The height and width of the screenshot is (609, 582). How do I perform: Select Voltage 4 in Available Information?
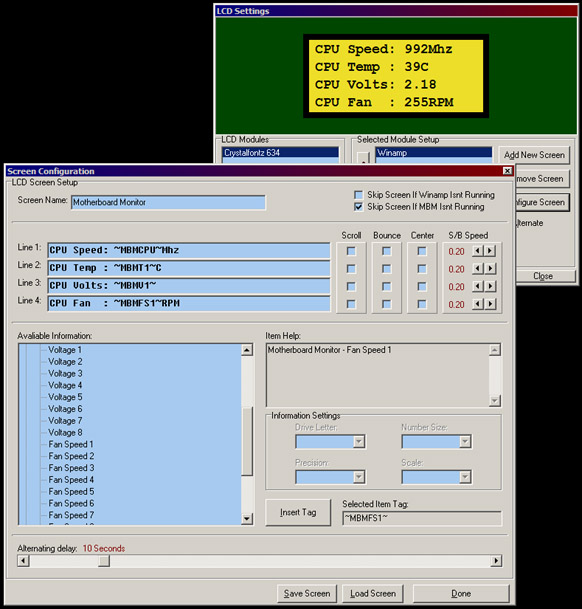[65, 385]
